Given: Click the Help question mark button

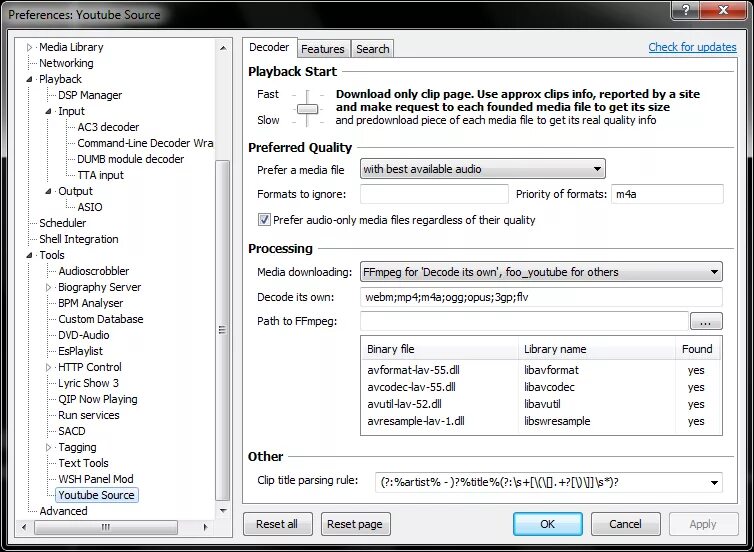Looking at the screenshot, I should tap(686, 10).
